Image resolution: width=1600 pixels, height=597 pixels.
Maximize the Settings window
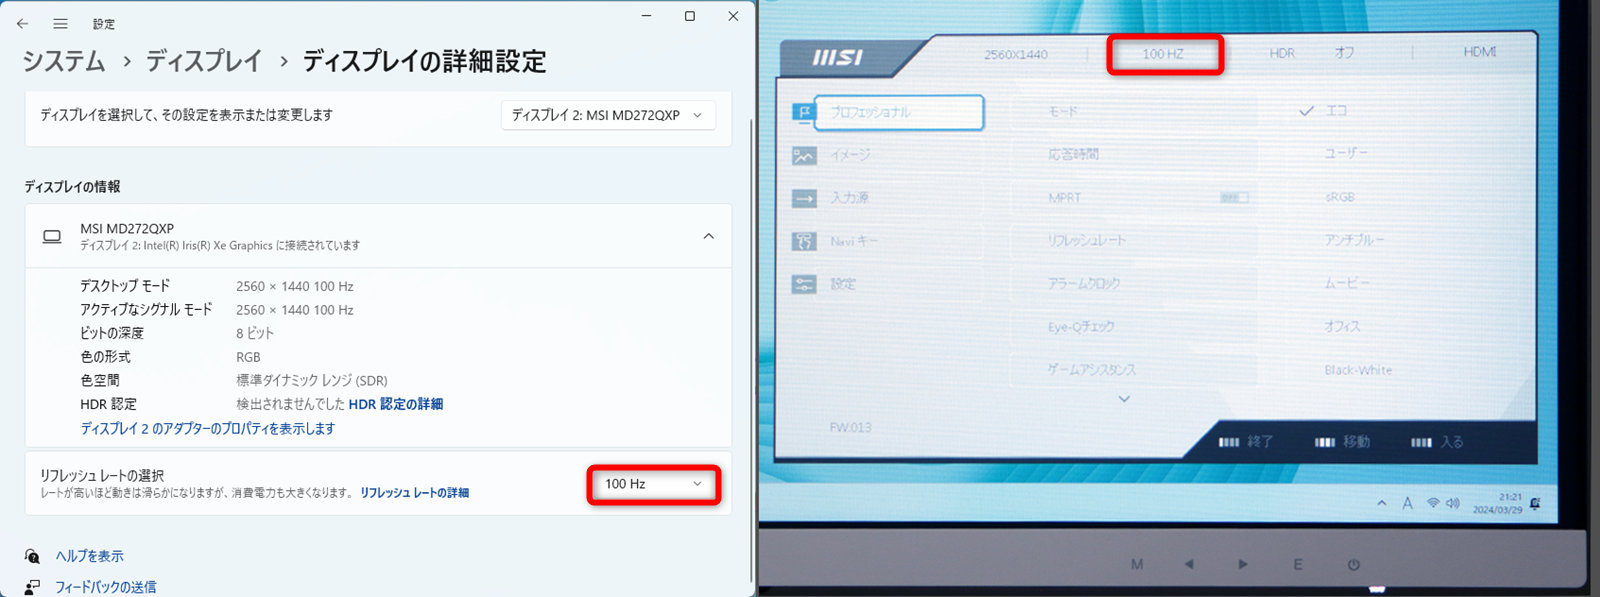[x=690, y=16]
